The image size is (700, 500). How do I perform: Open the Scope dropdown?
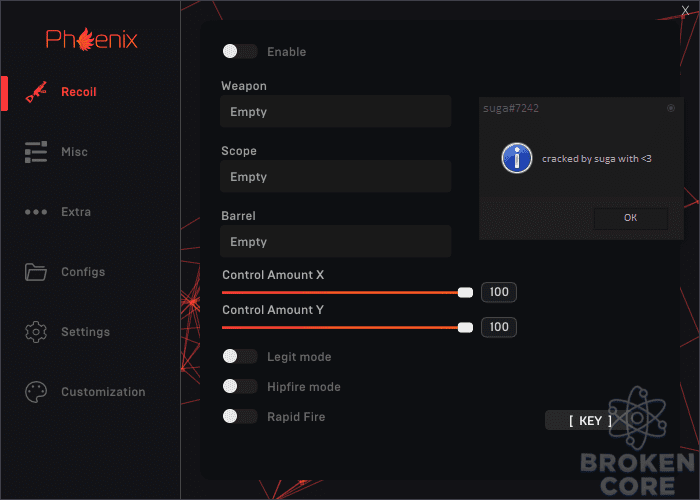336,176
